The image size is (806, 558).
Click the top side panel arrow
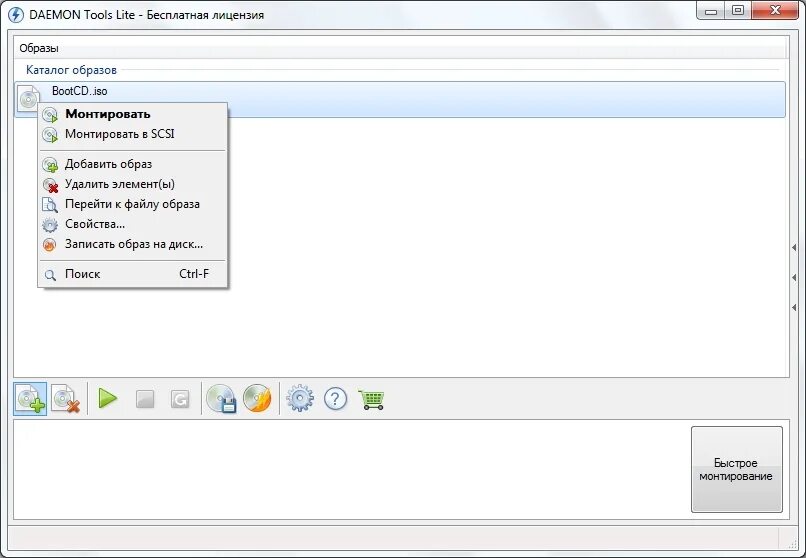pyautogui.click(x=794, y=248)
